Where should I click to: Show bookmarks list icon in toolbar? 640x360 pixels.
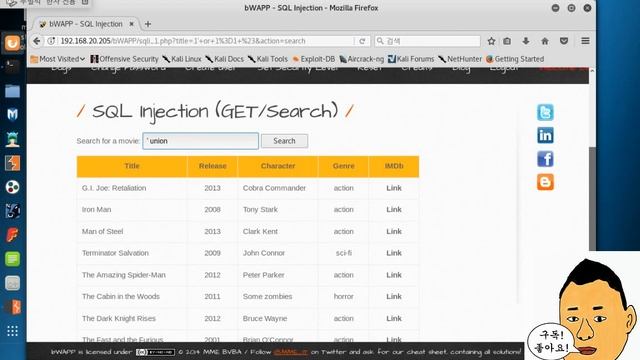coord(507,41)
